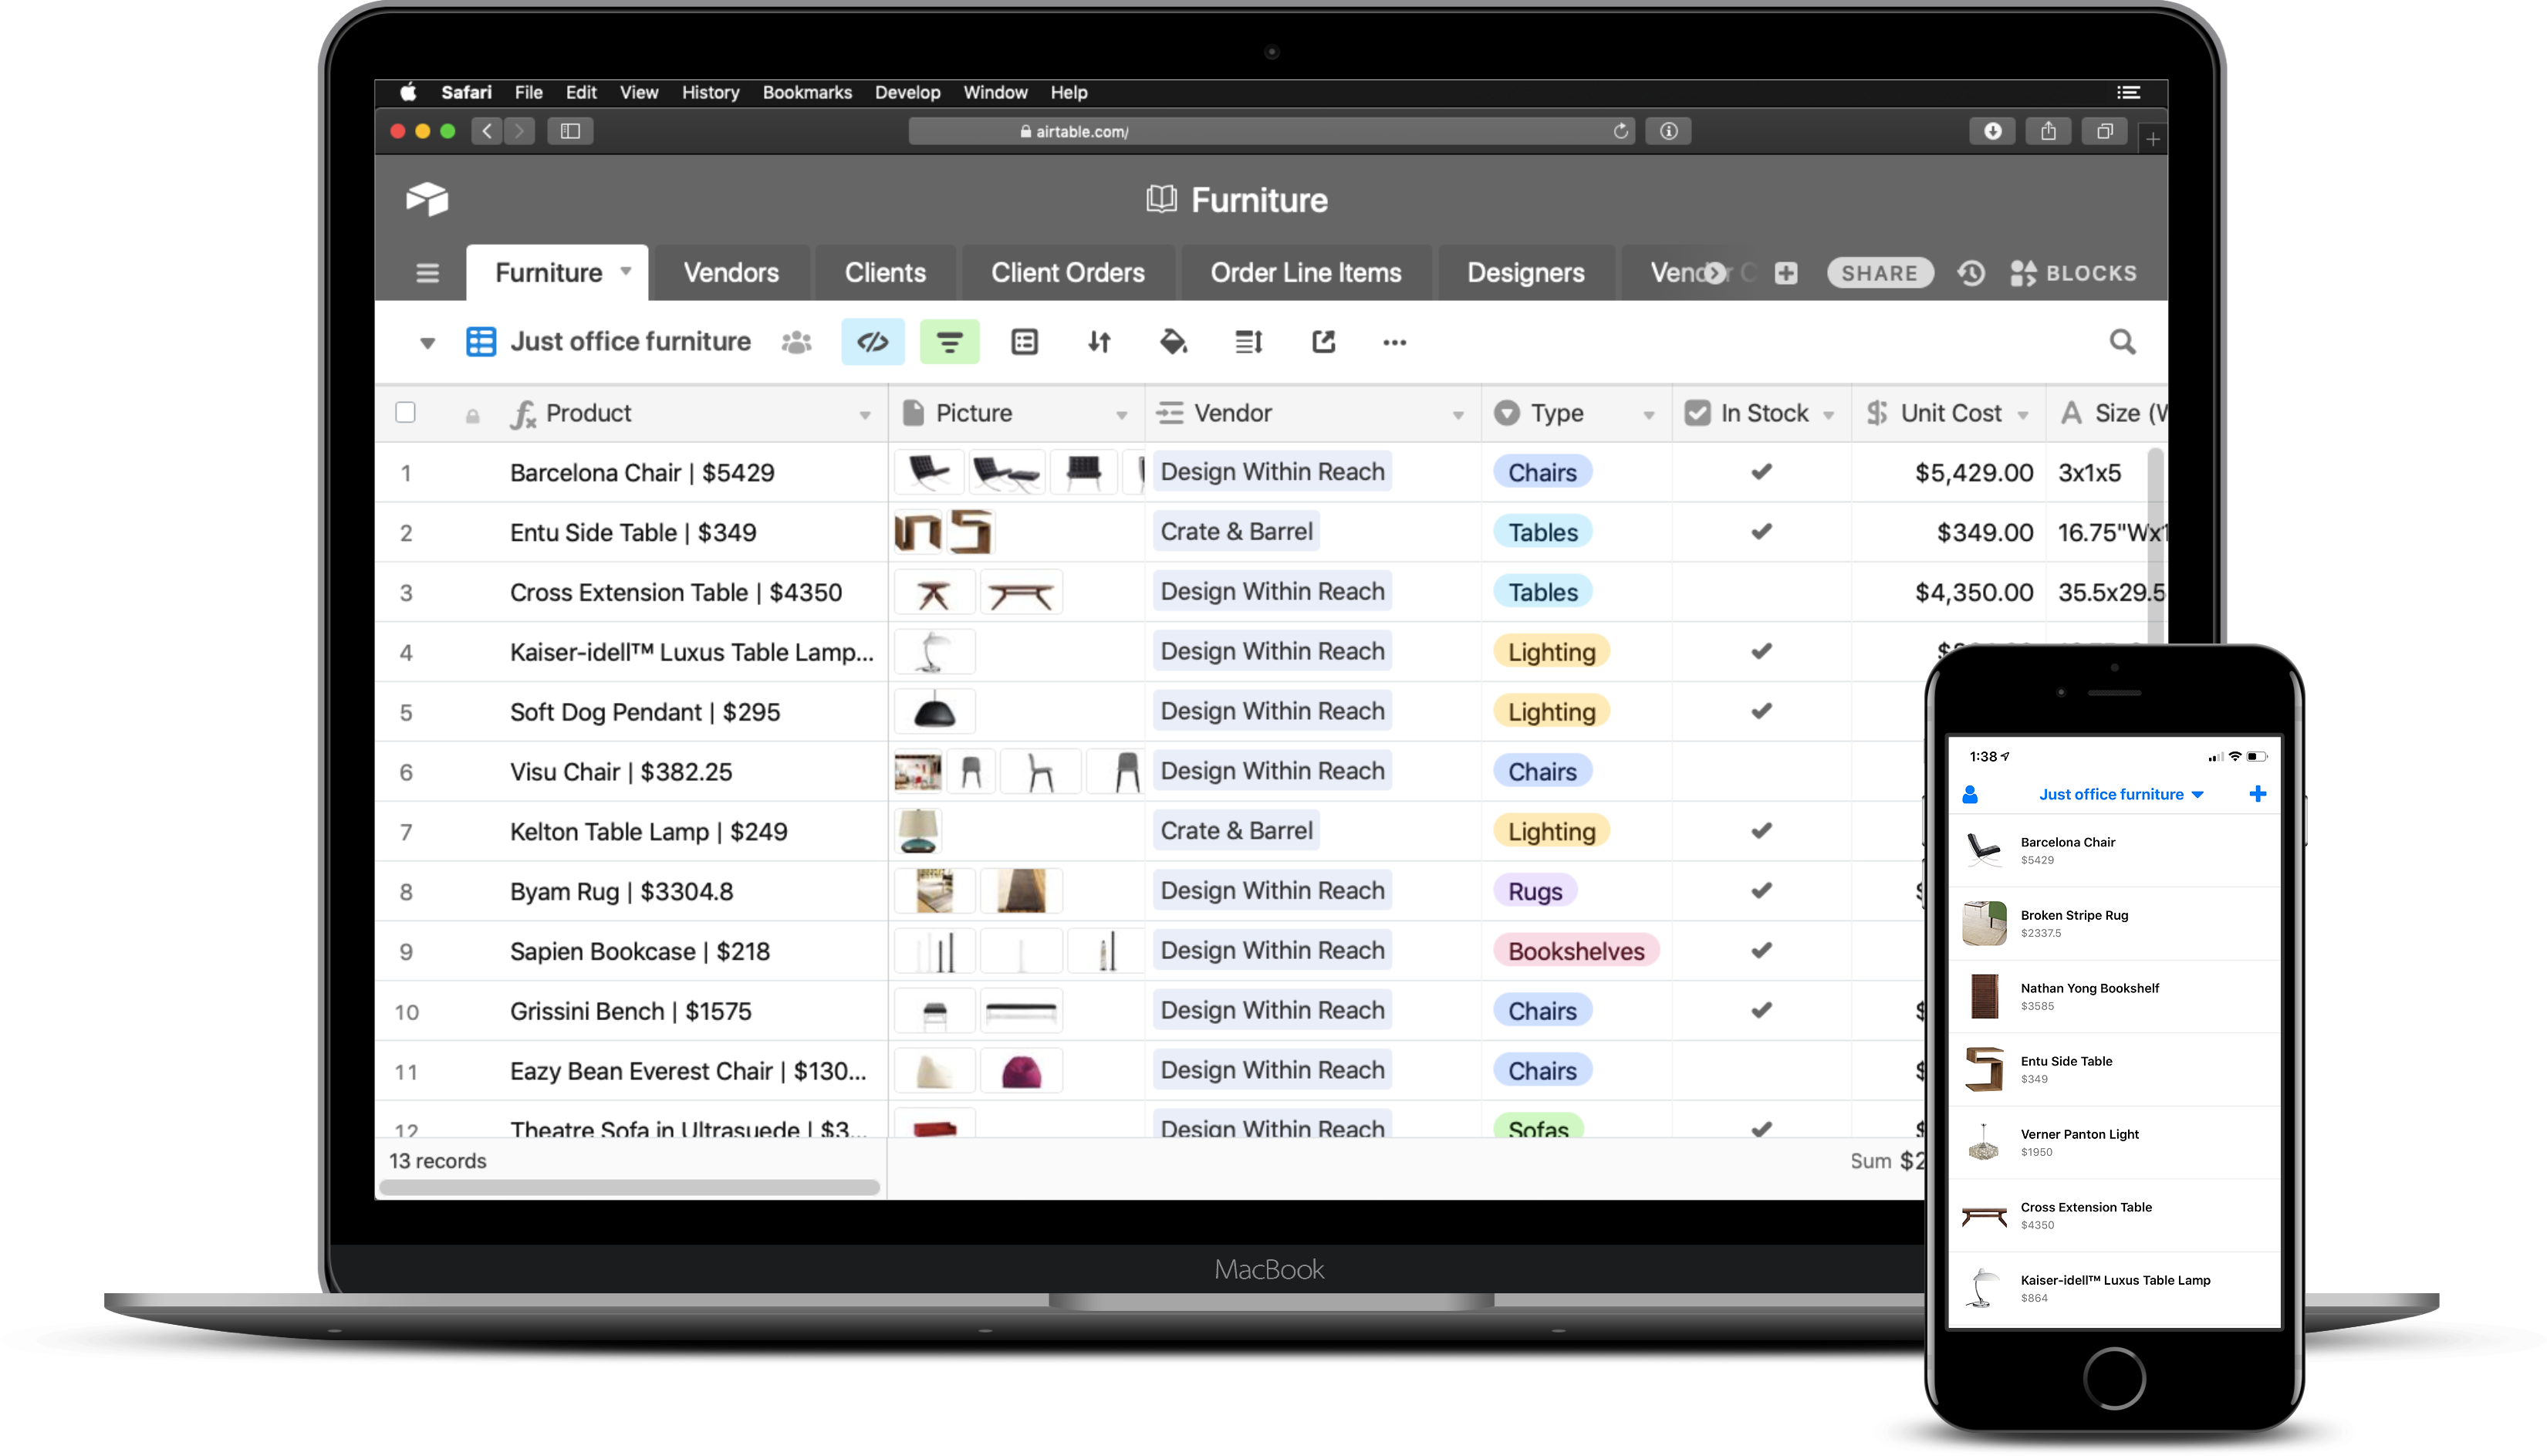Click the group records icon
Image resolution: width=2547 pixels, height=1456 pixels.
coord(1024,342)
